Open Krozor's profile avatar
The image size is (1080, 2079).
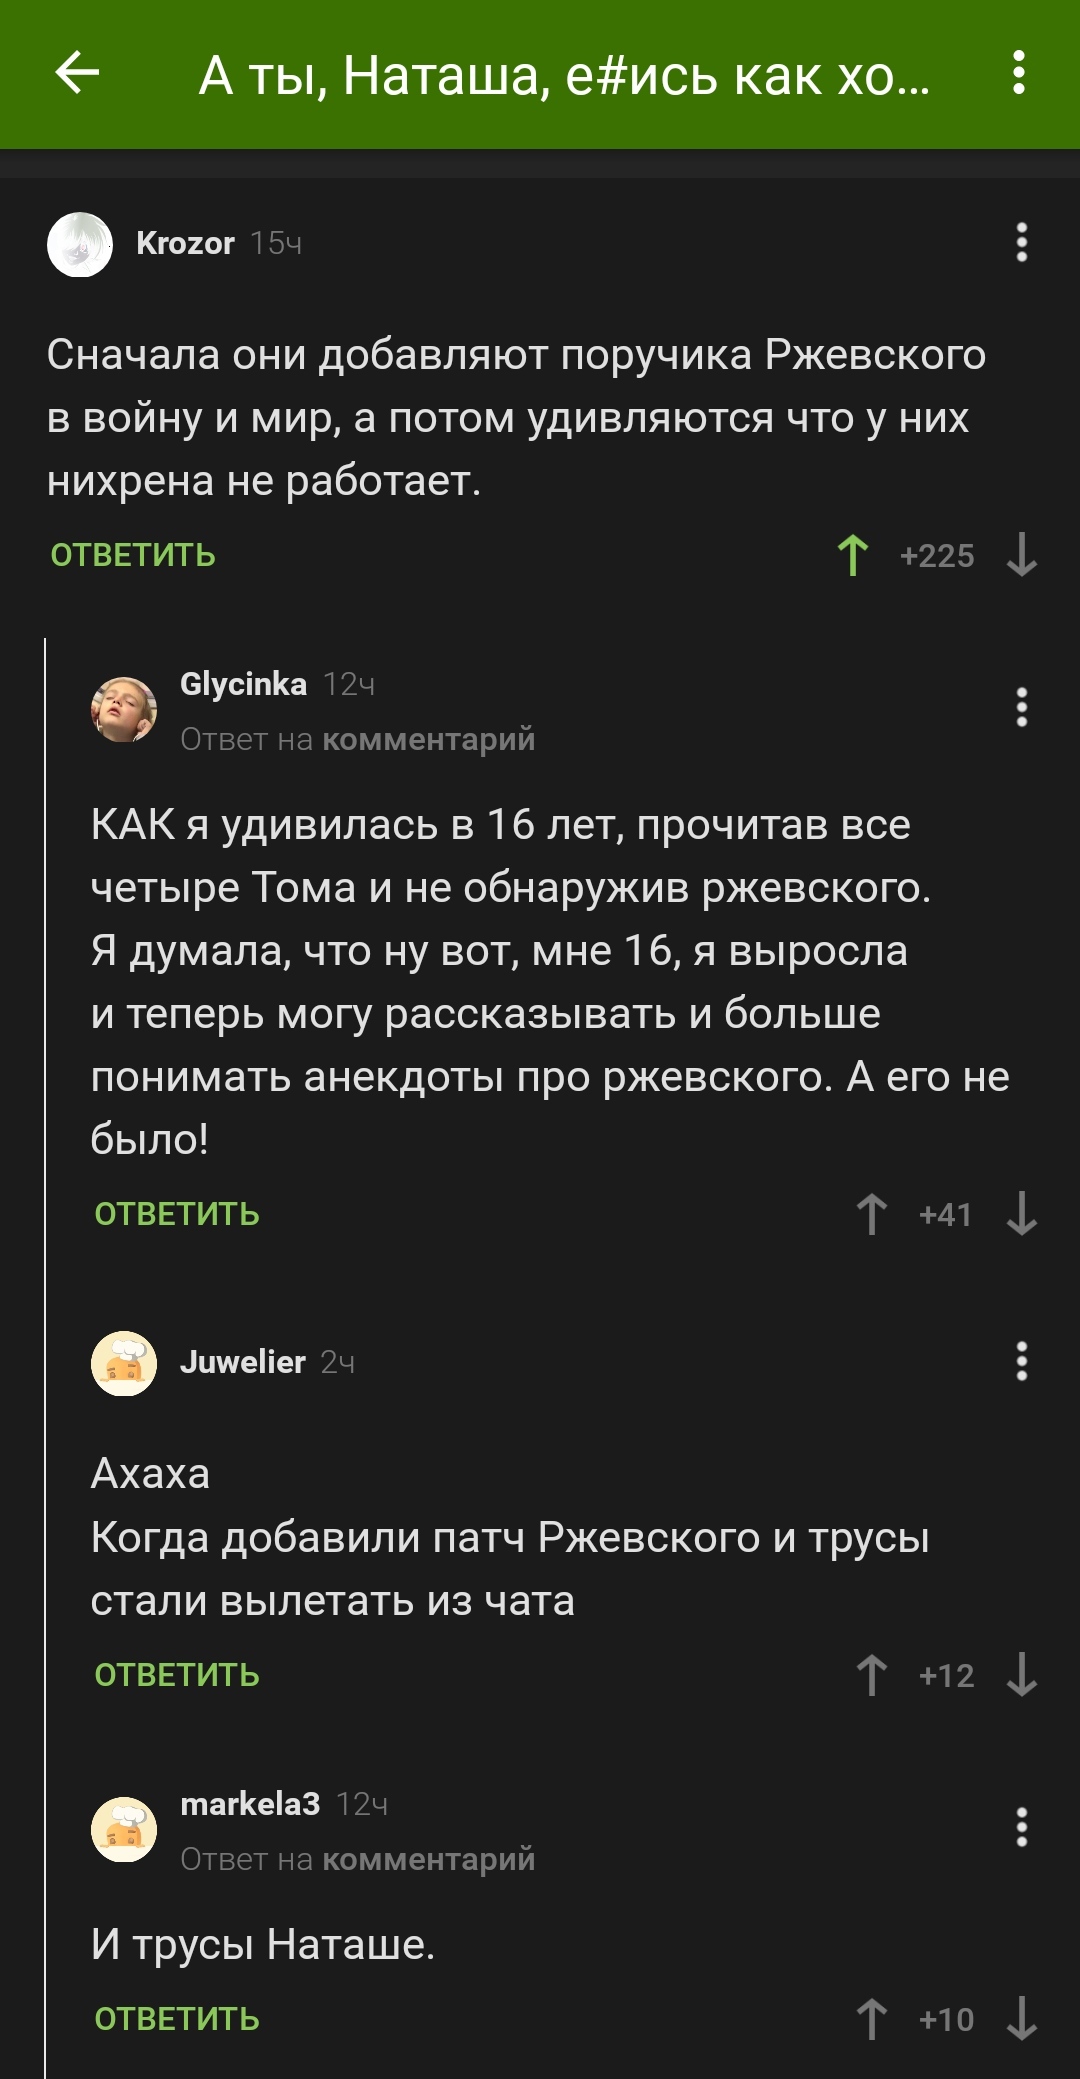point(80,244)
